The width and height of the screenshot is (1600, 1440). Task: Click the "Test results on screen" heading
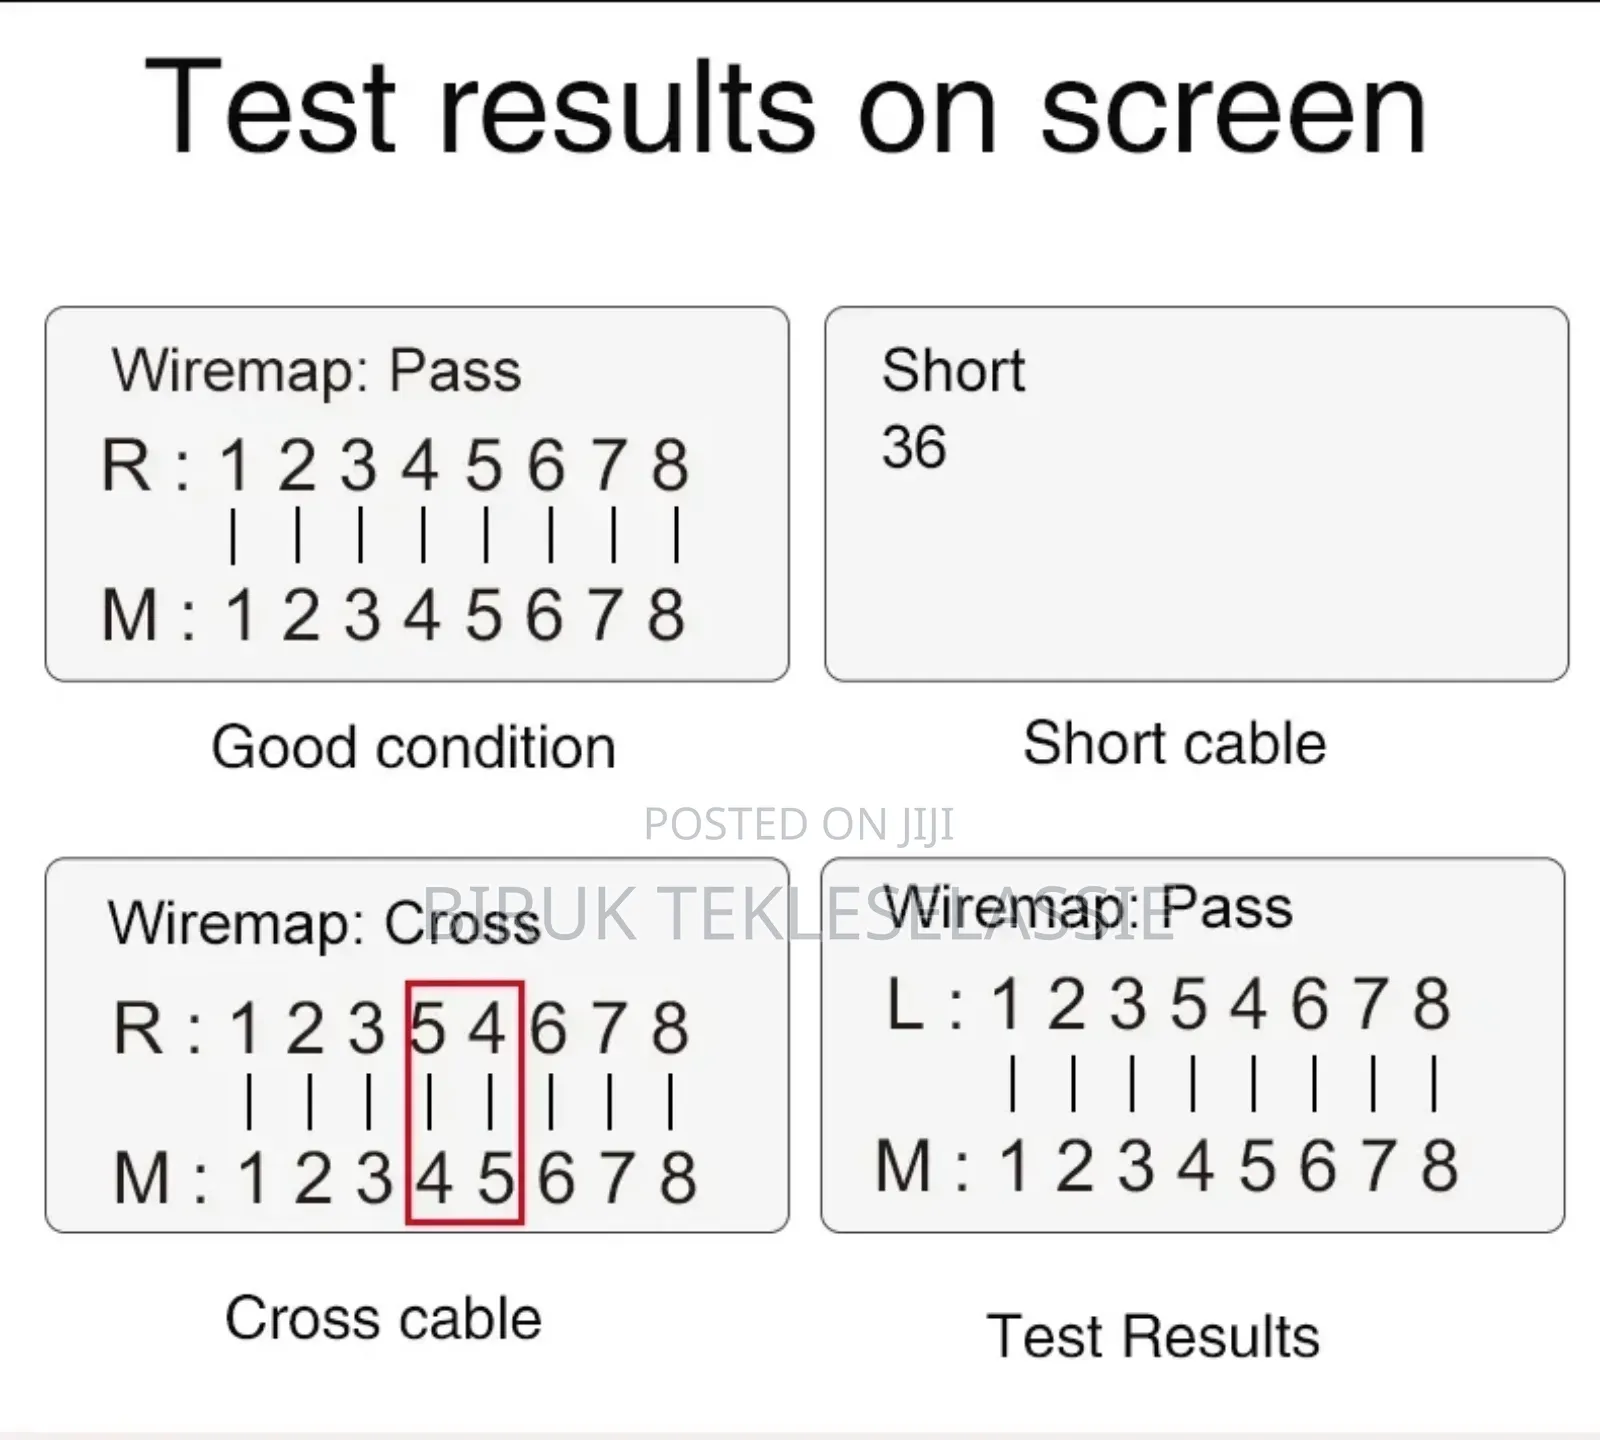[785, 108]
